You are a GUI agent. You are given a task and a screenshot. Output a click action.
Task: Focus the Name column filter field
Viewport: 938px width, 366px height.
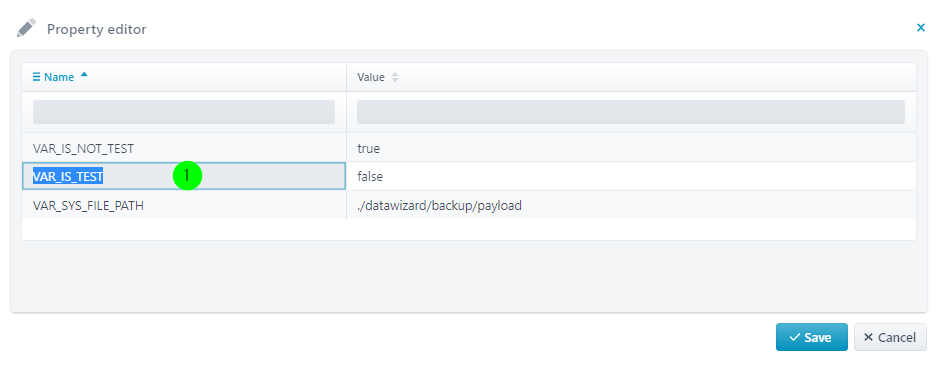(184, 112)
